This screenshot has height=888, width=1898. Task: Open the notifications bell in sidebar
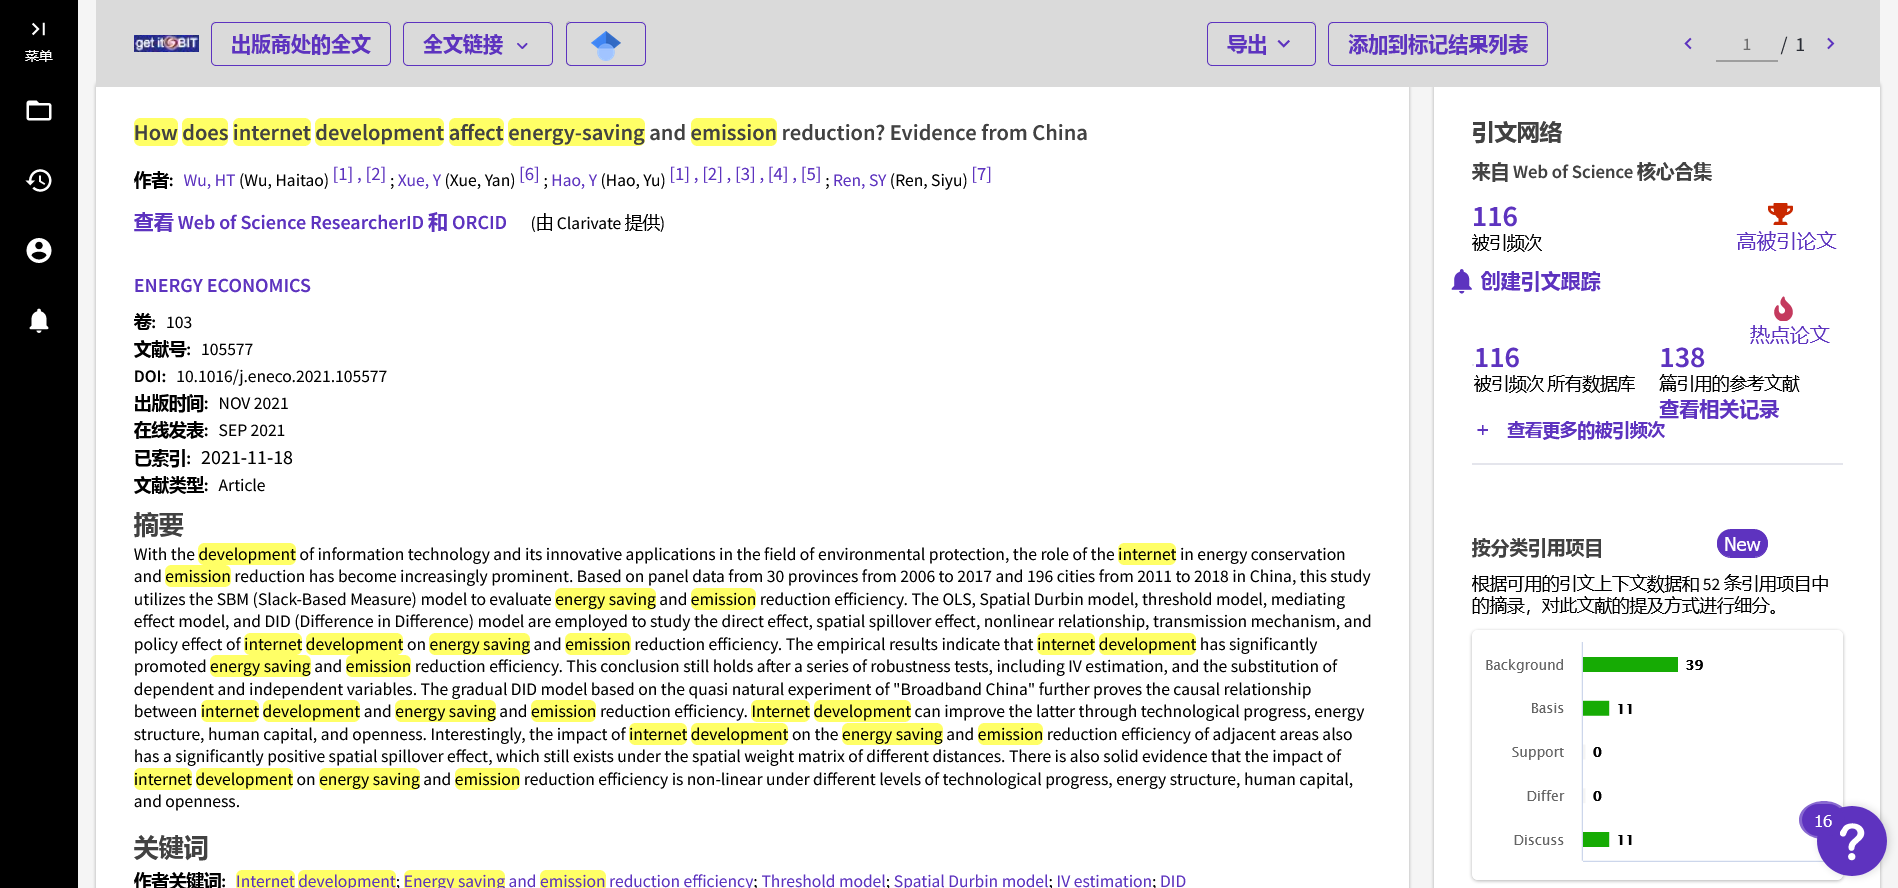(39, 321)
